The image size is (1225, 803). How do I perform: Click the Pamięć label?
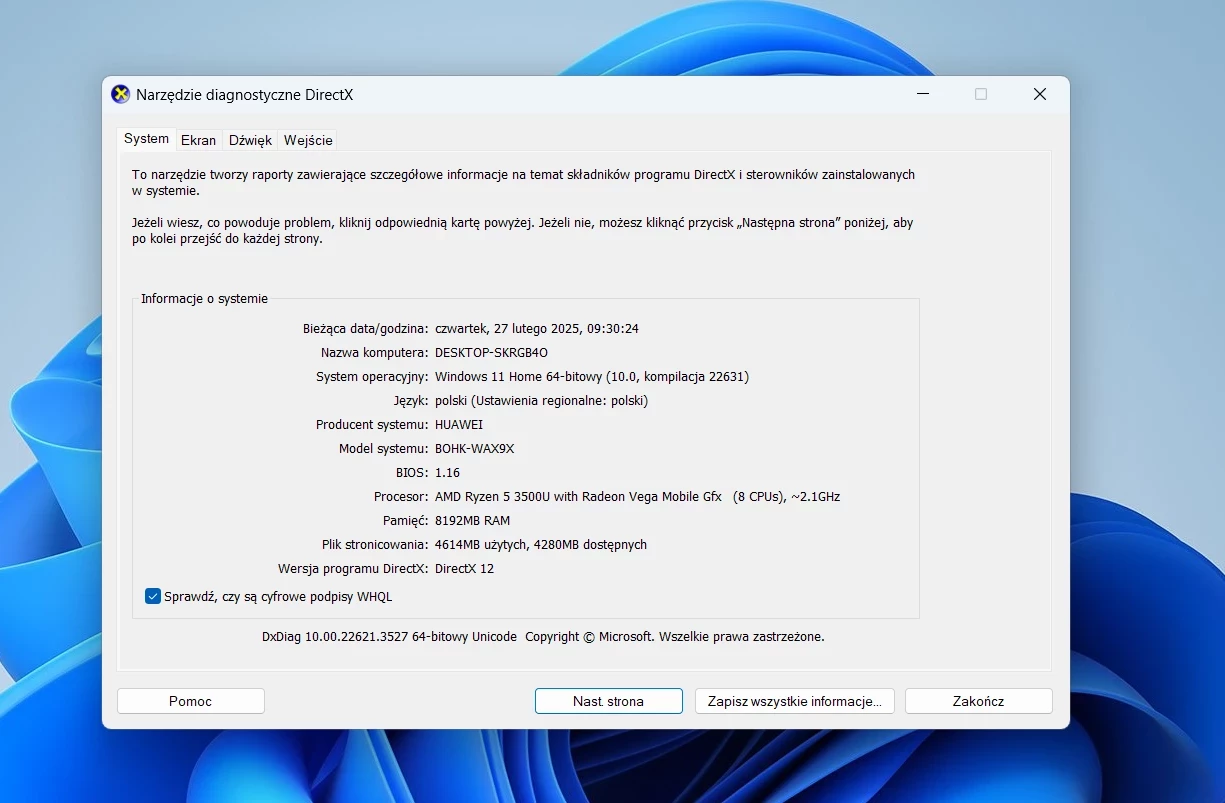405,520
